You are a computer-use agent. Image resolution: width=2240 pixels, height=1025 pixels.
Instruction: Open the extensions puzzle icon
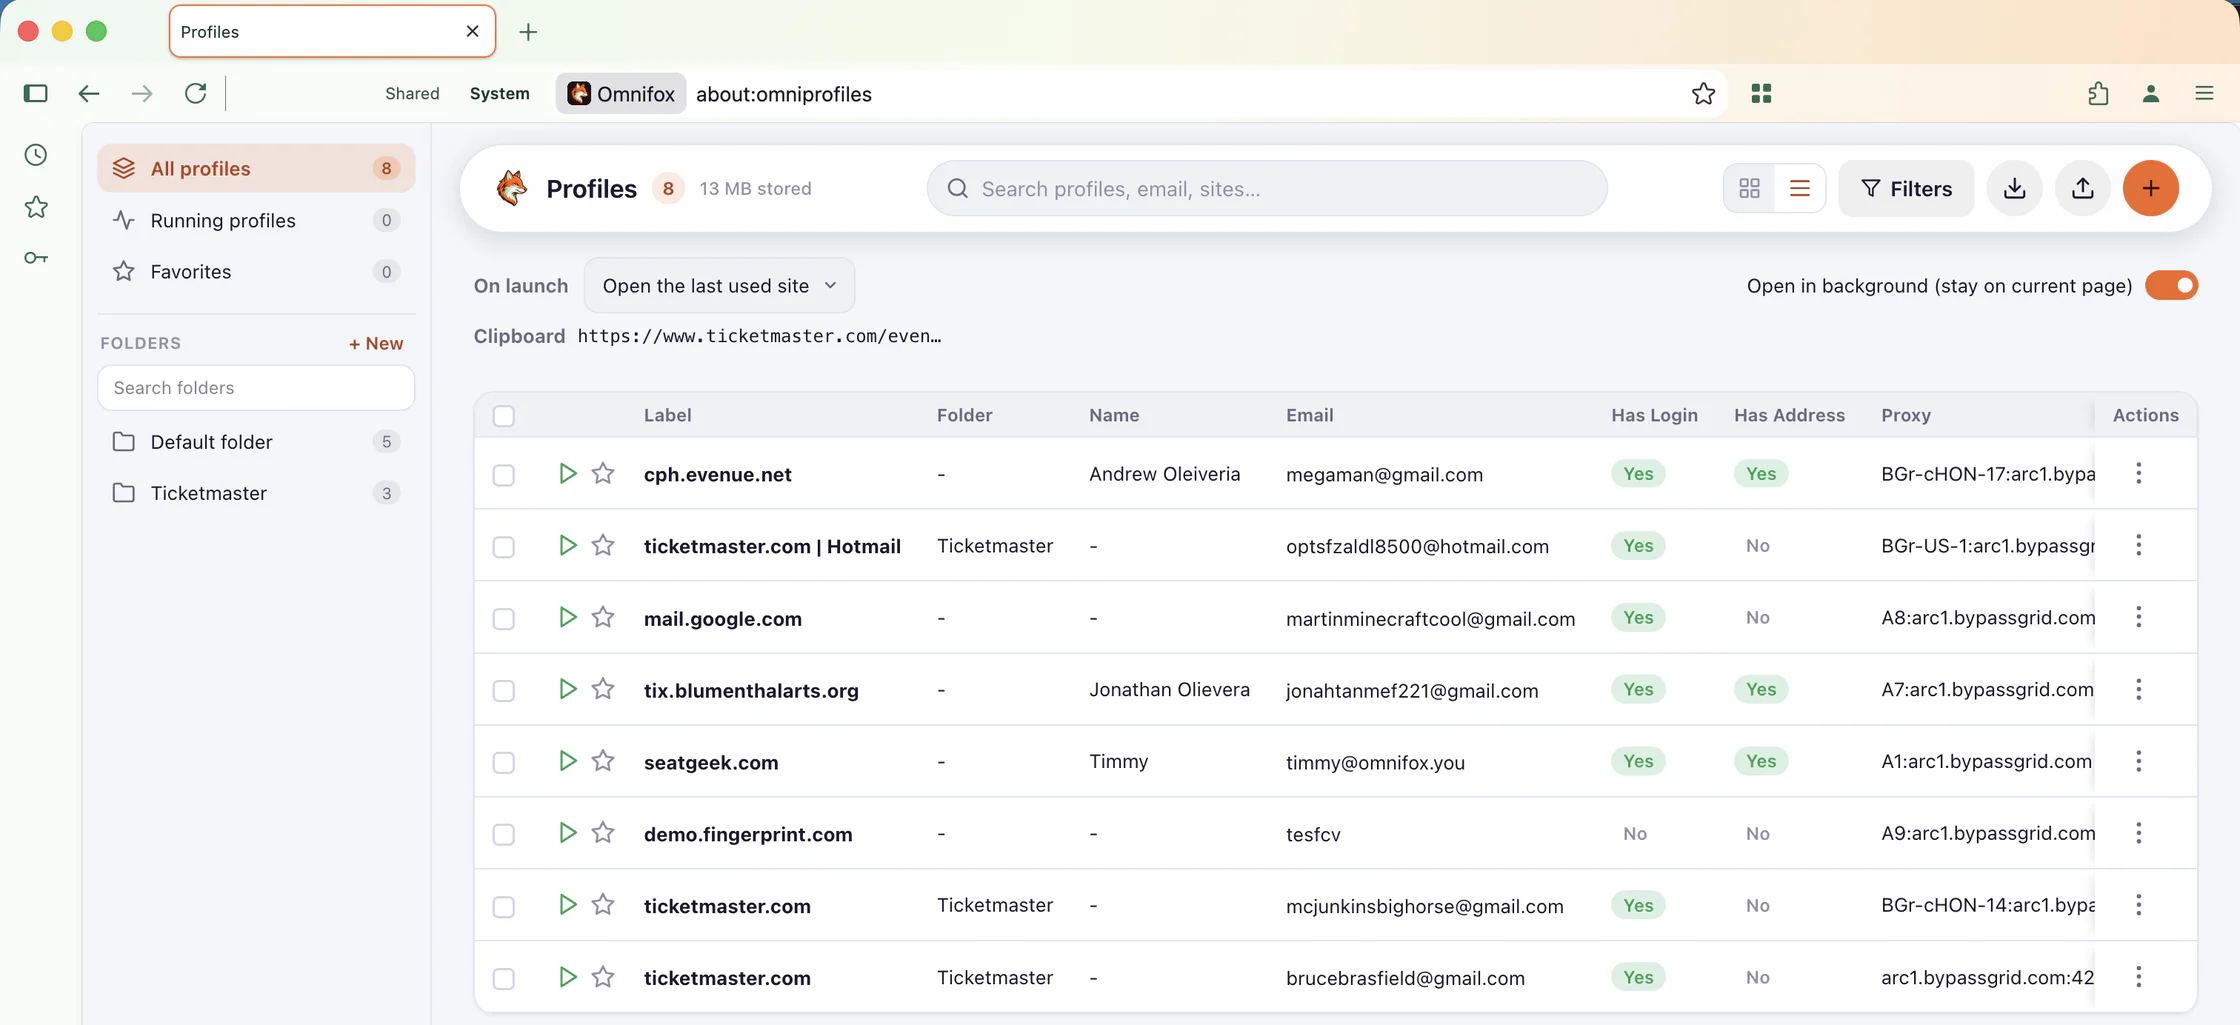2098,93
